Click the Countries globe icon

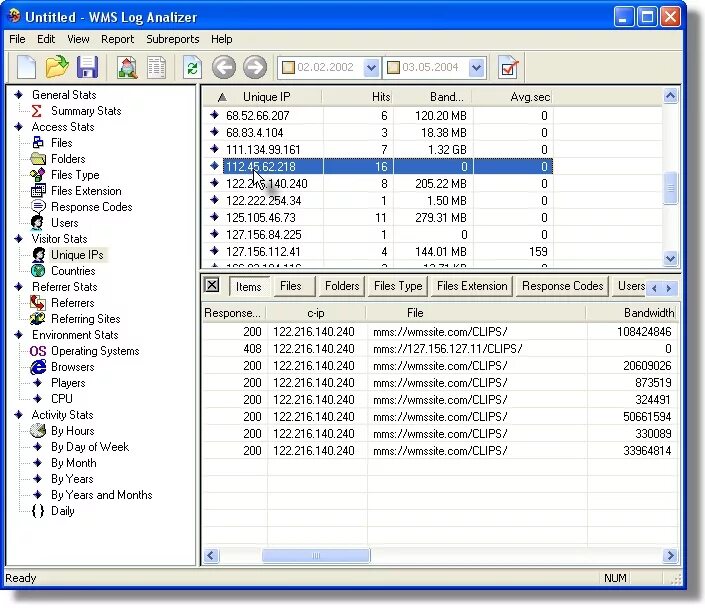38,271
